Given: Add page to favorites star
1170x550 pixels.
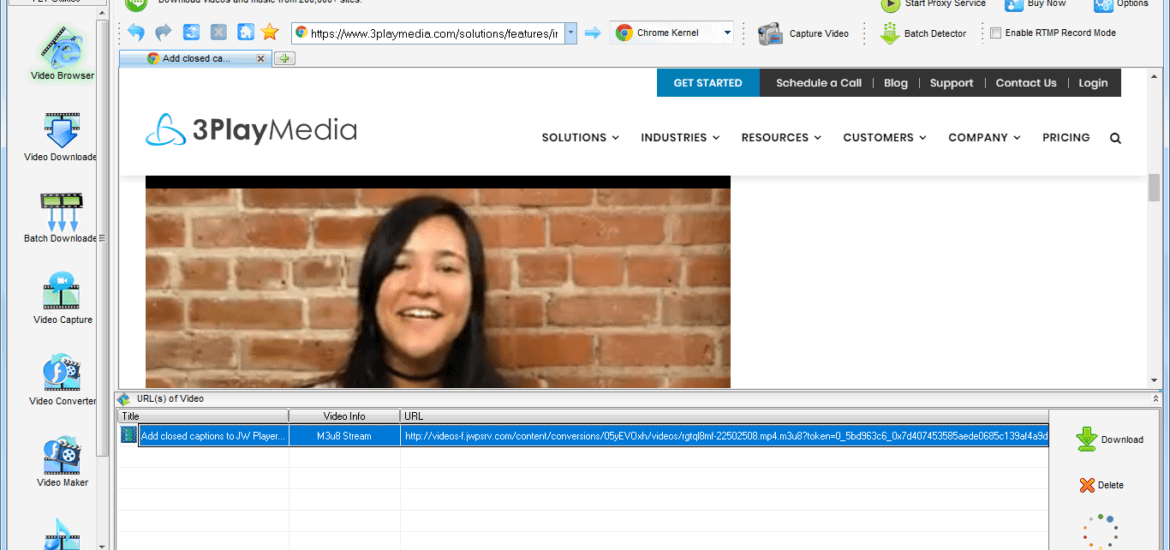Looking at the screenshot, I should (269, 32).
